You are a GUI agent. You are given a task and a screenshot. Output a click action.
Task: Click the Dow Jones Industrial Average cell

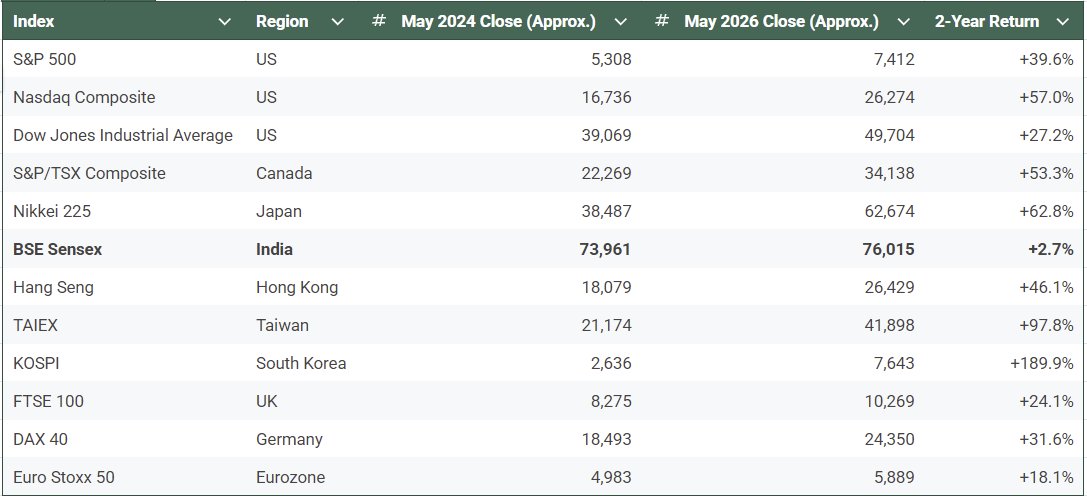click(123, 135)
